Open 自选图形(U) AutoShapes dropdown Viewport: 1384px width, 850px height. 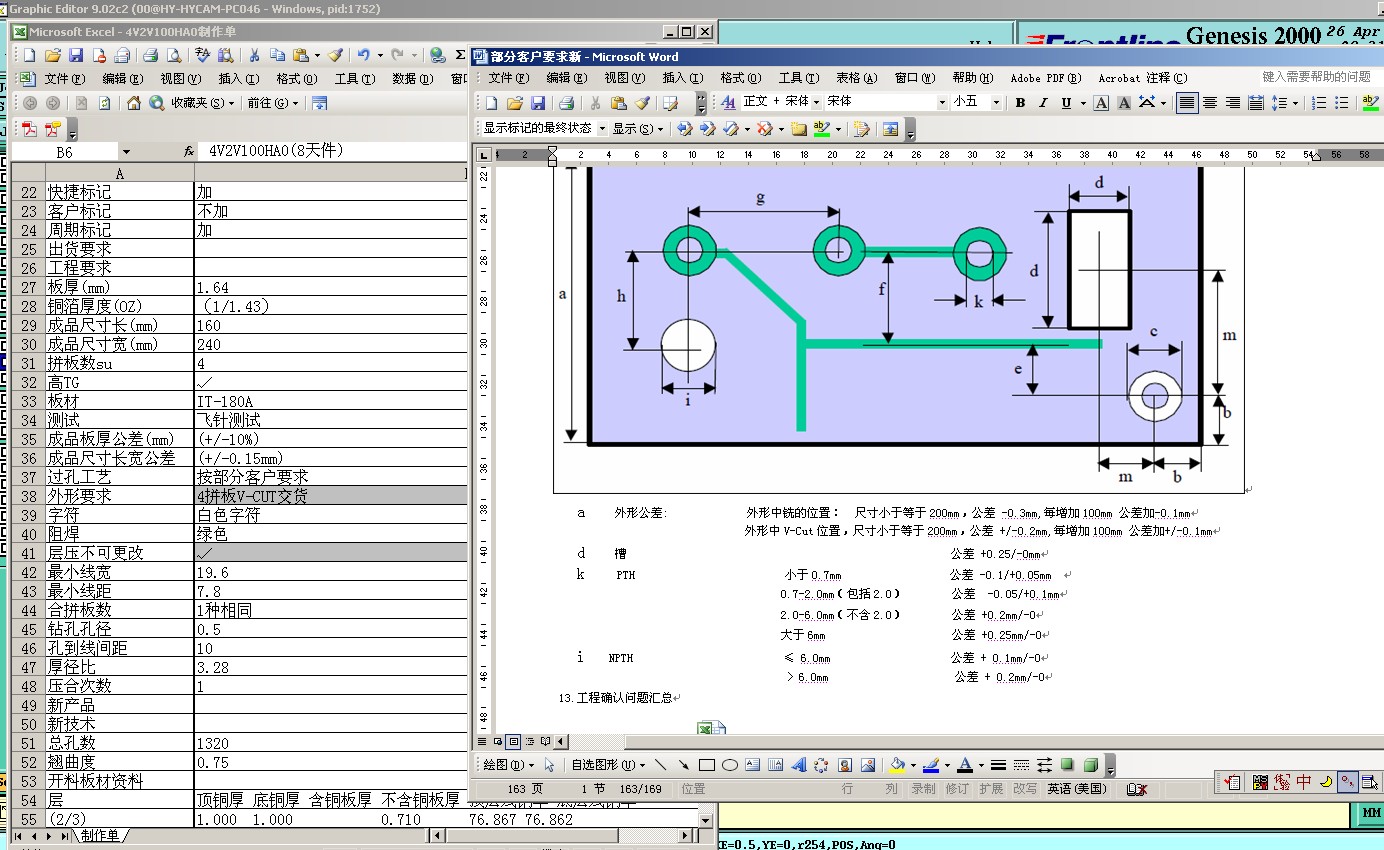click(x=608, y=765)
